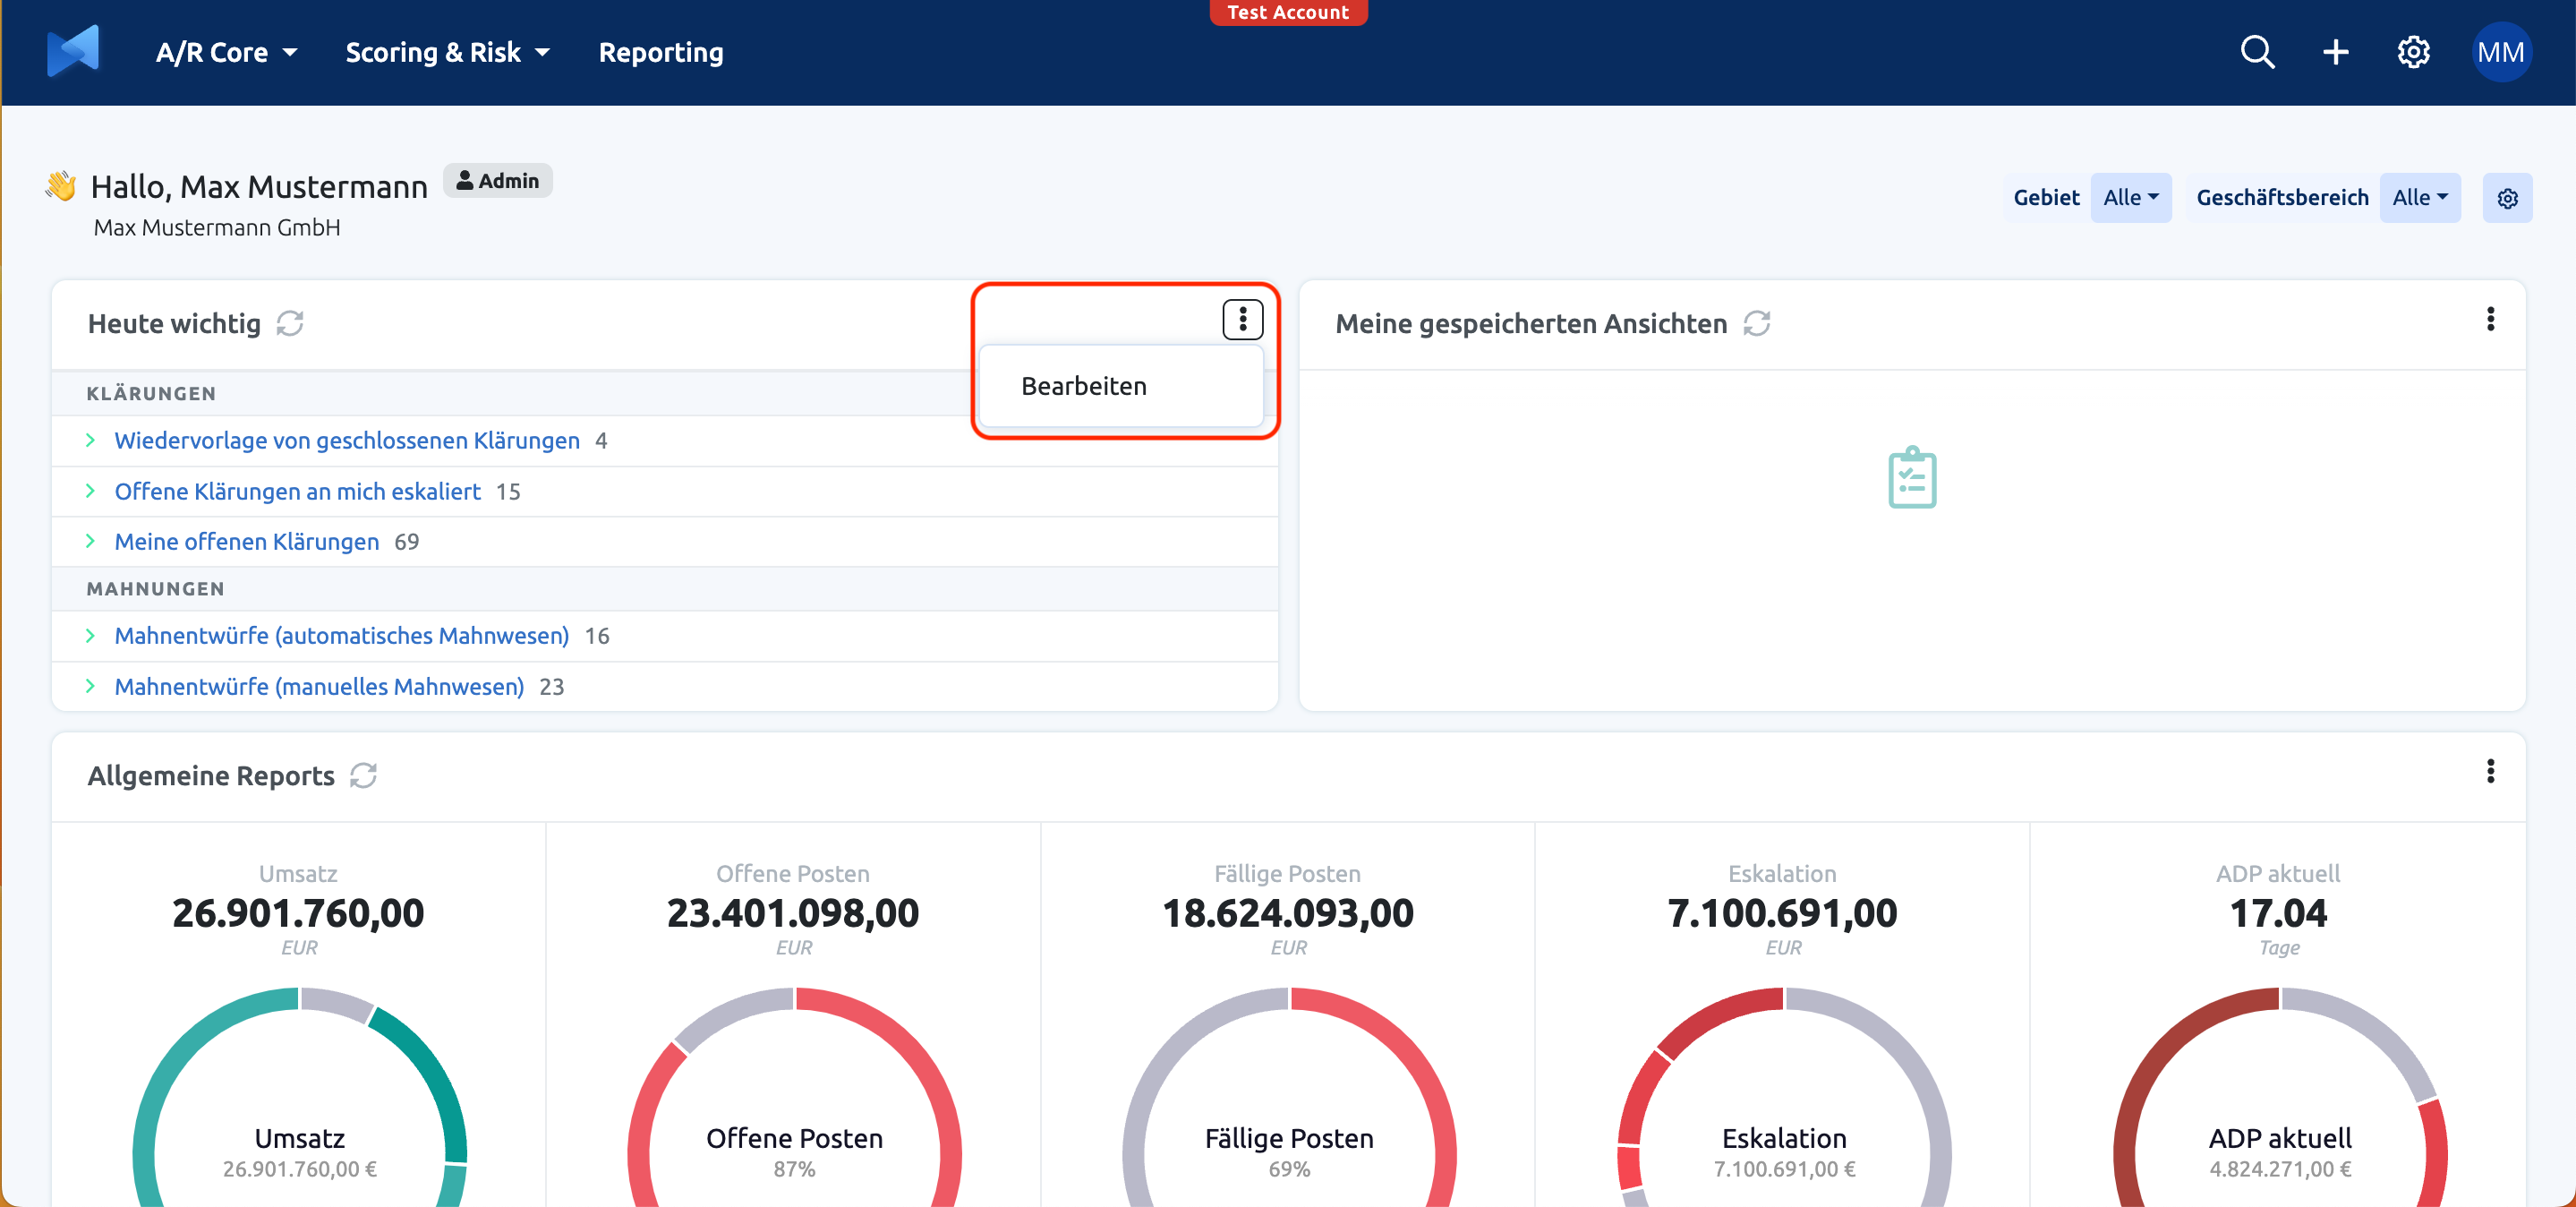Open three-dot menu of Allgemeine Reports
Viewport: 2576px width, 1207px height.
click(2490, 772)
